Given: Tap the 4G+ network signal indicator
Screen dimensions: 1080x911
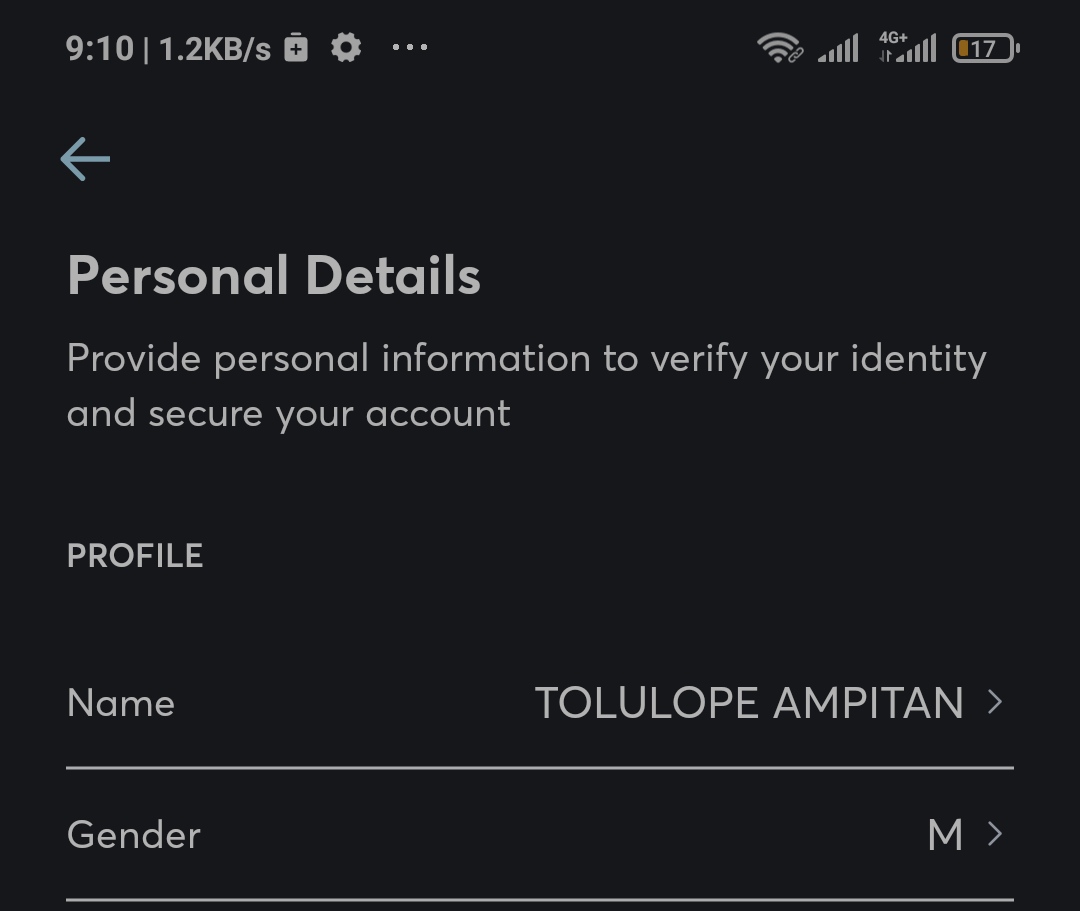Looking at the screenshot, I should [907, 47].
